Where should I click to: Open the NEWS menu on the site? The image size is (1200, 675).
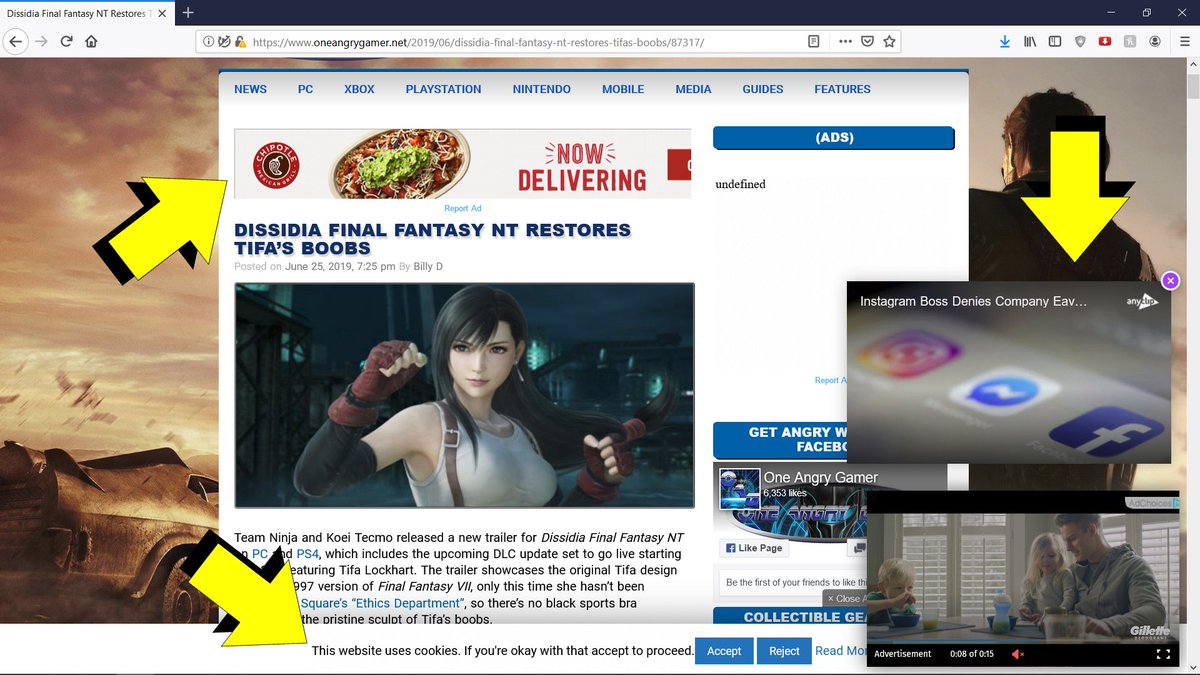(250, 89)
